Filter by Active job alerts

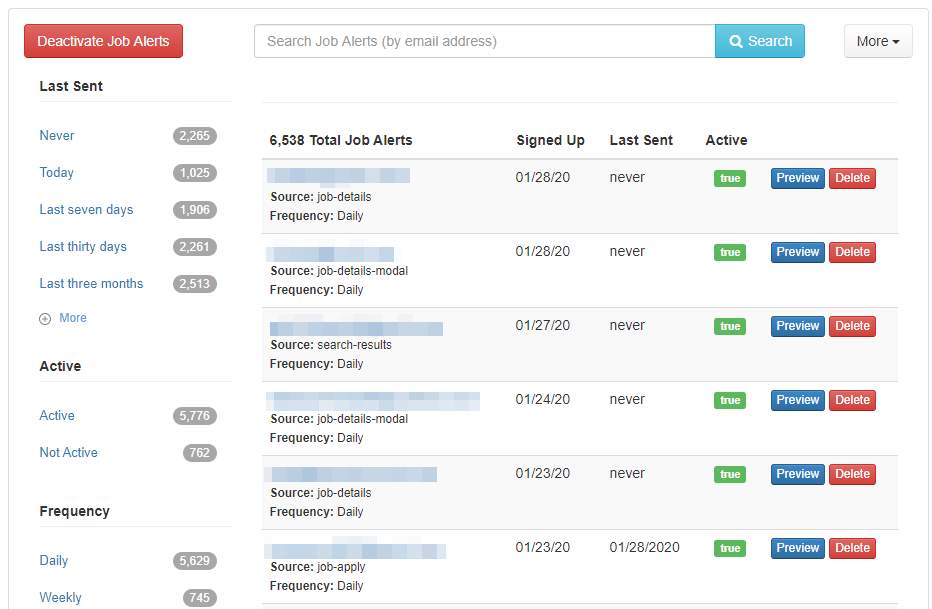click(x=57, y=415)
